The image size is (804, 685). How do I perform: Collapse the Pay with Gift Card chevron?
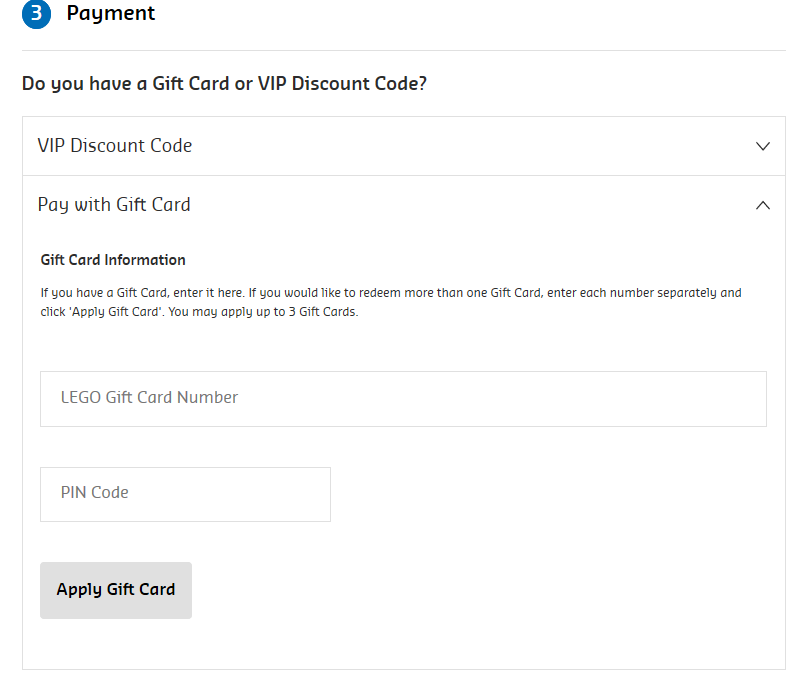point(763,205)
